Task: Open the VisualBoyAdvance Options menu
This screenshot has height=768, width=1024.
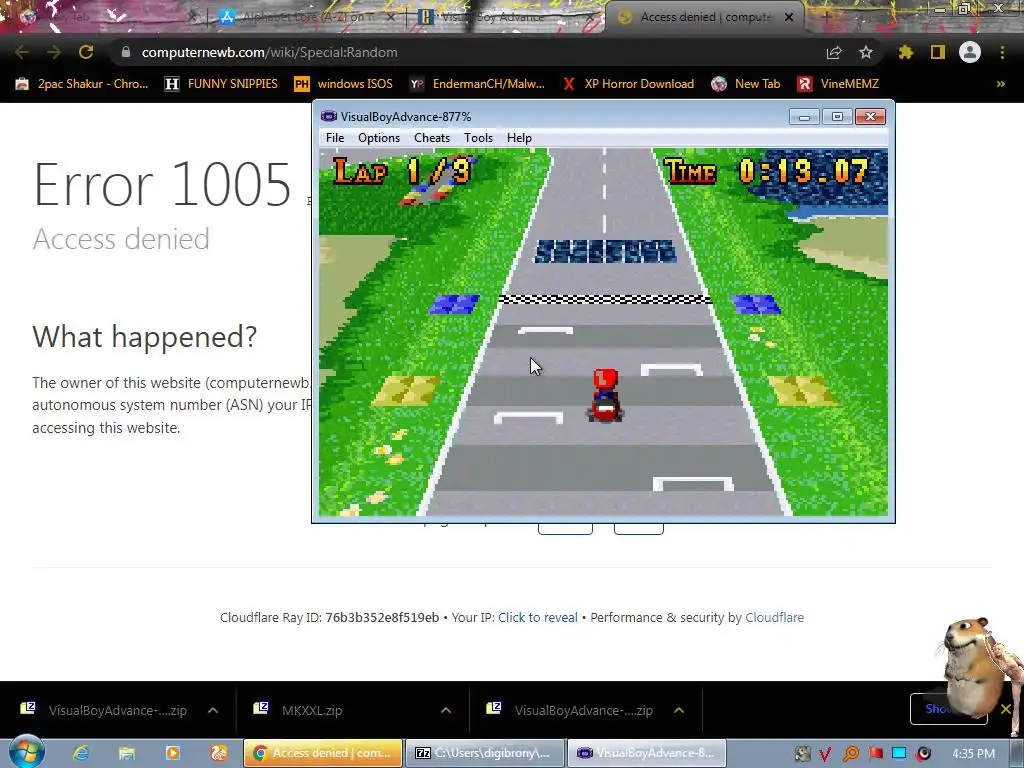Action: (379, 138)
